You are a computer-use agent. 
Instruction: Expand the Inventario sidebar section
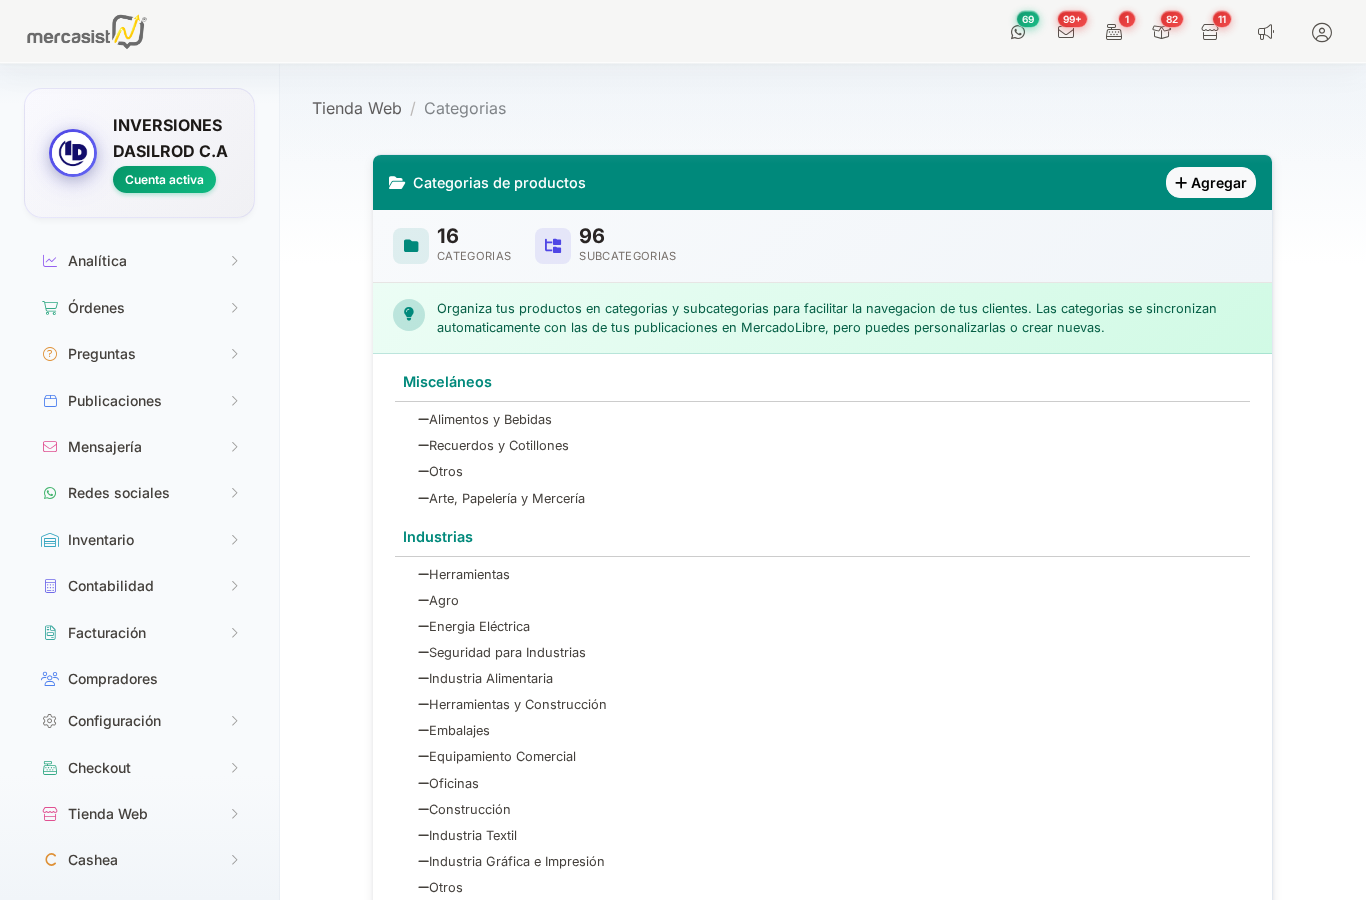[139, 540]
